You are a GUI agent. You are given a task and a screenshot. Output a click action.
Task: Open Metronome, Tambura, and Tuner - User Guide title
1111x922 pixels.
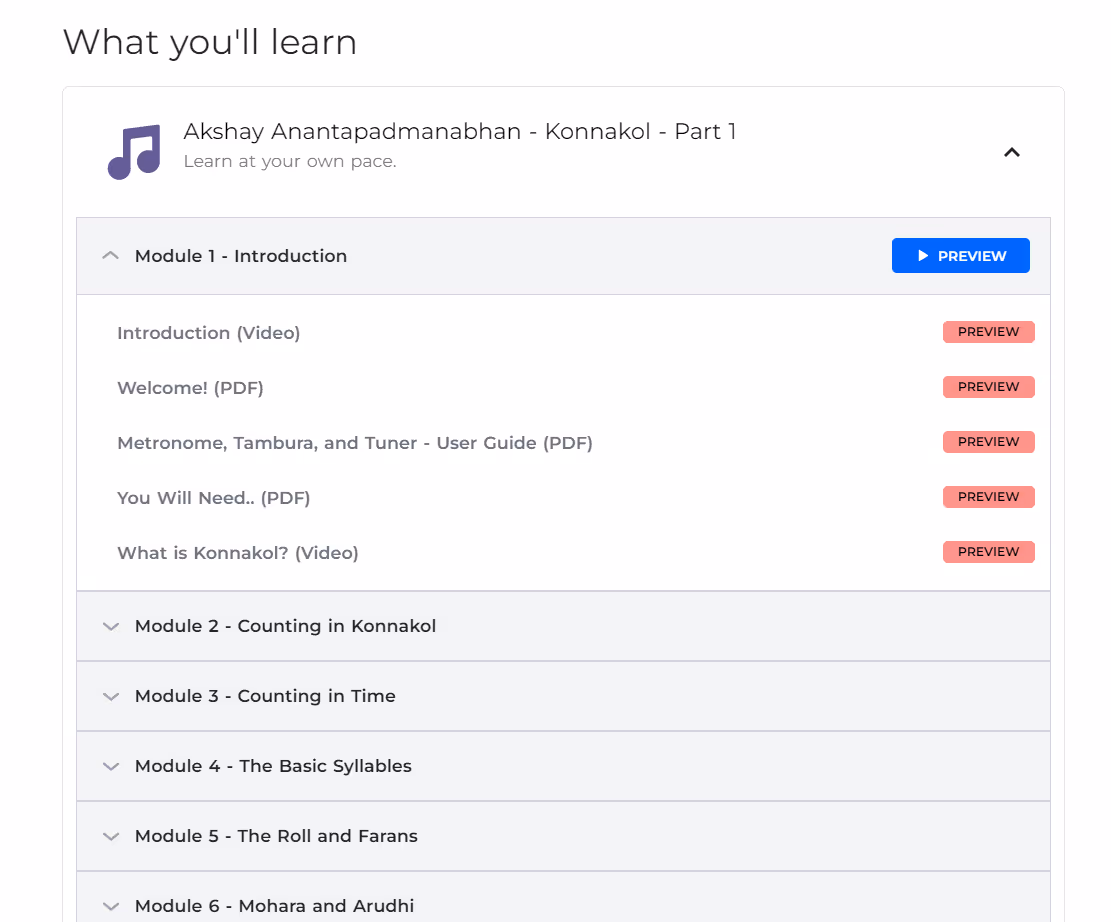pos(355,443)
